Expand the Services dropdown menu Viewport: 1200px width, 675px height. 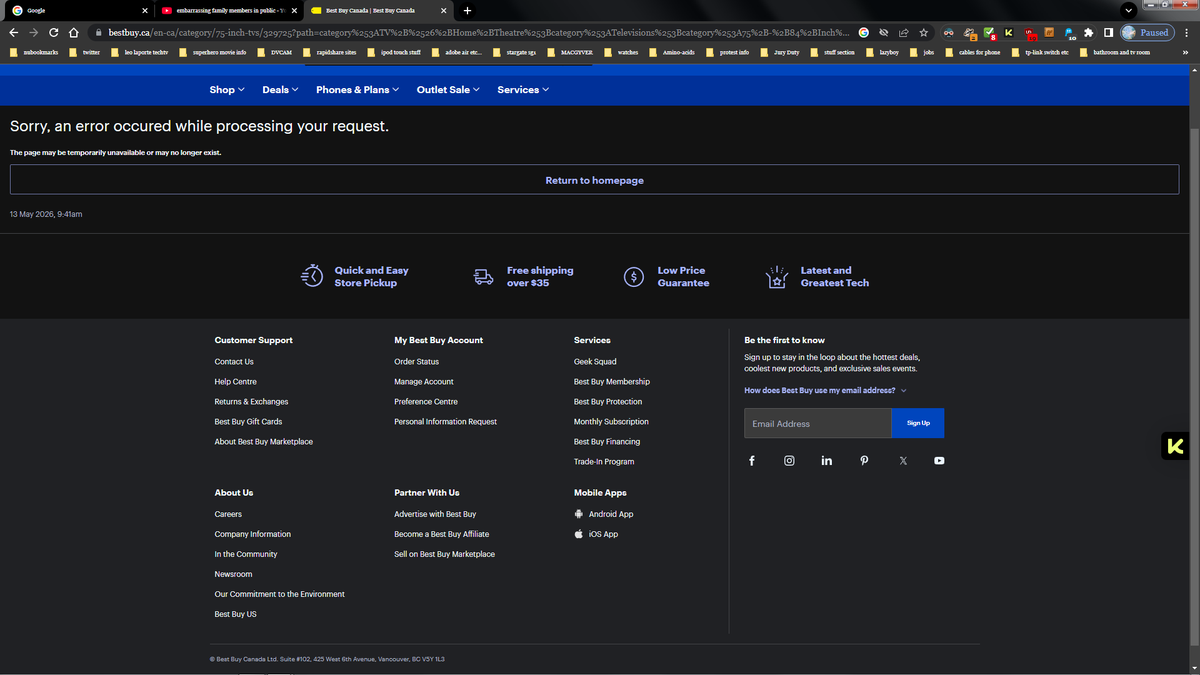pyautogui.click(x=523, y=90)
